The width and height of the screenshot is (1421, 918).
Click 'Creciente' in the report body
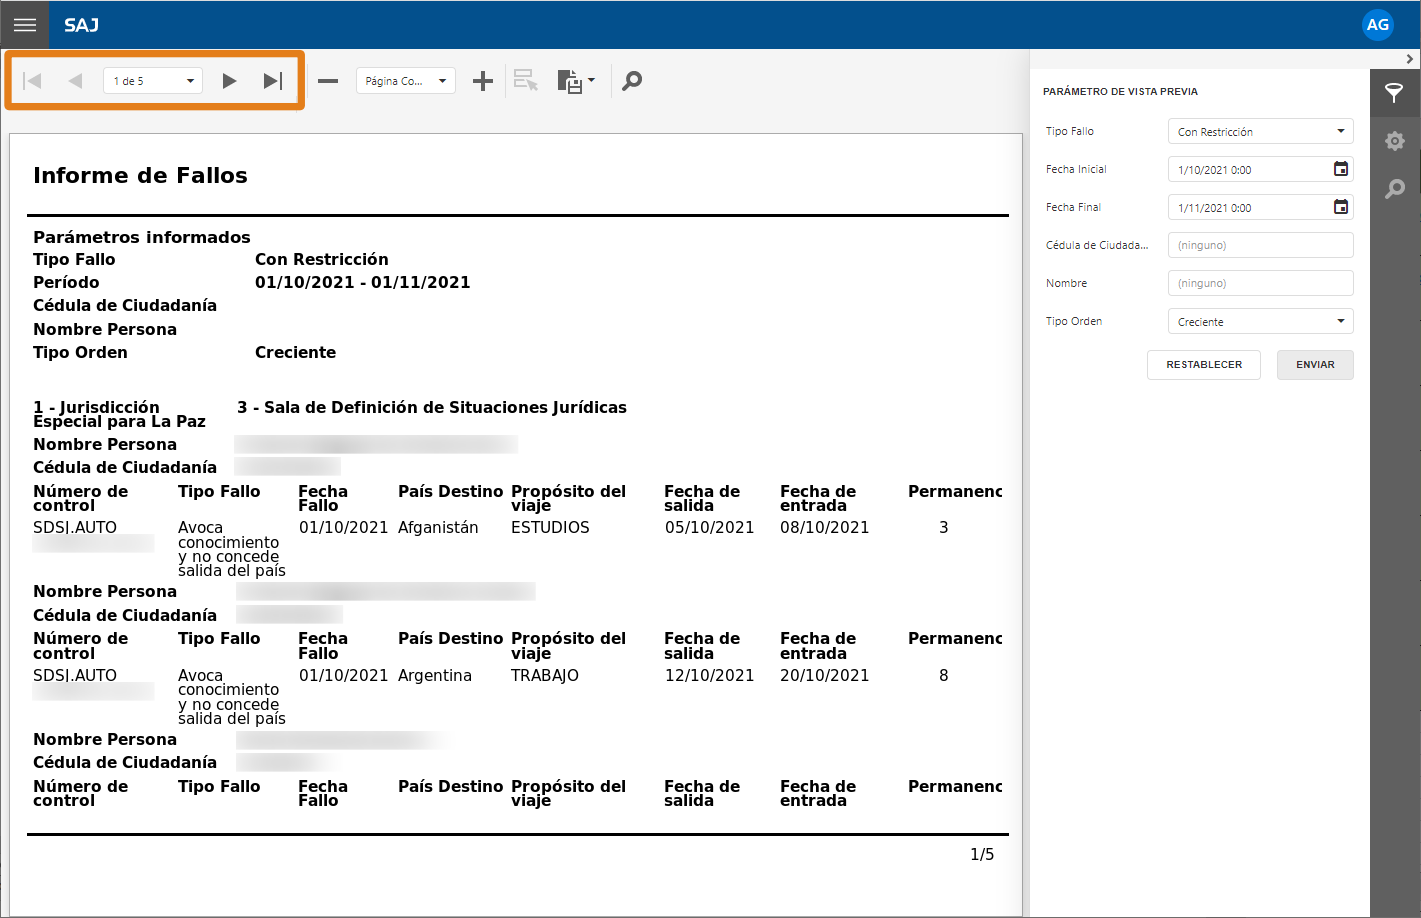(295, 352)
